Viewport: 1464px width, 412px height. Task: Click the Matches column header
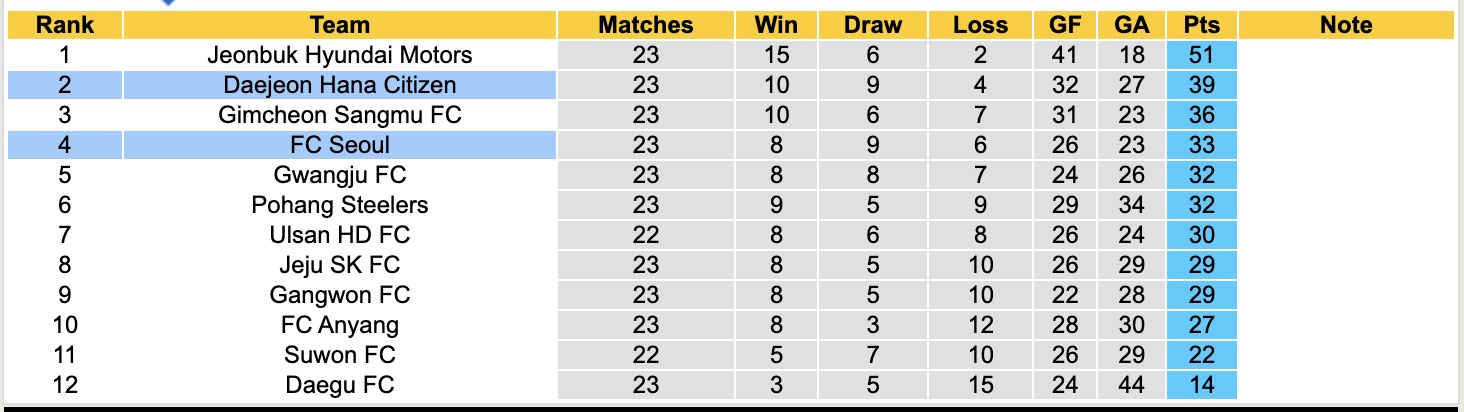(645, 25)
